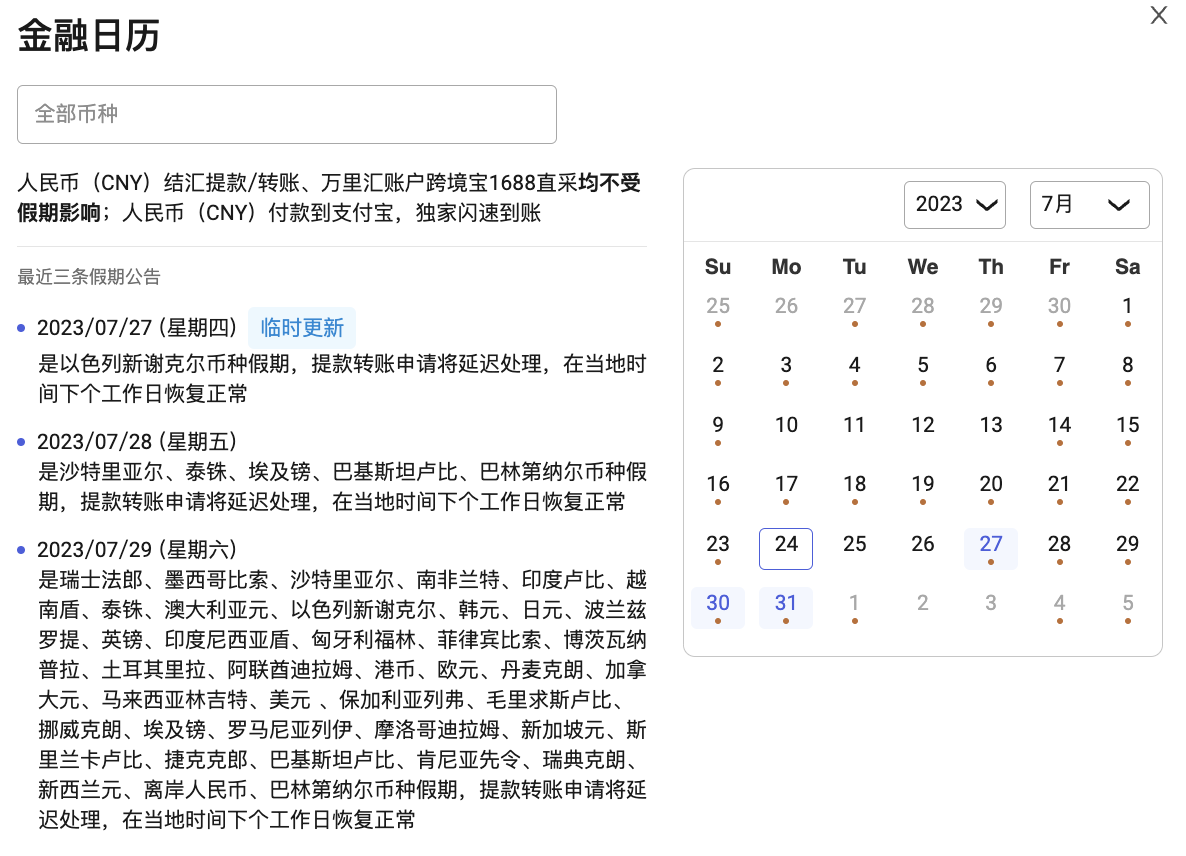Close the 金融日历 dialog
This screenshot has width=1186, height=856.
click(1158, 15)
